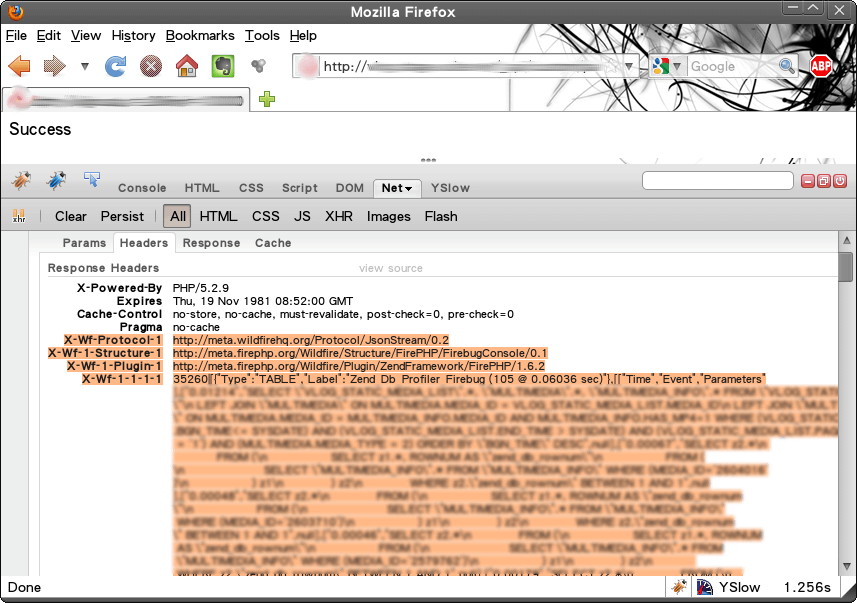857x603 pixels.
Task: Minimize Firebug with the red minus icon
Action: point(808,181)
